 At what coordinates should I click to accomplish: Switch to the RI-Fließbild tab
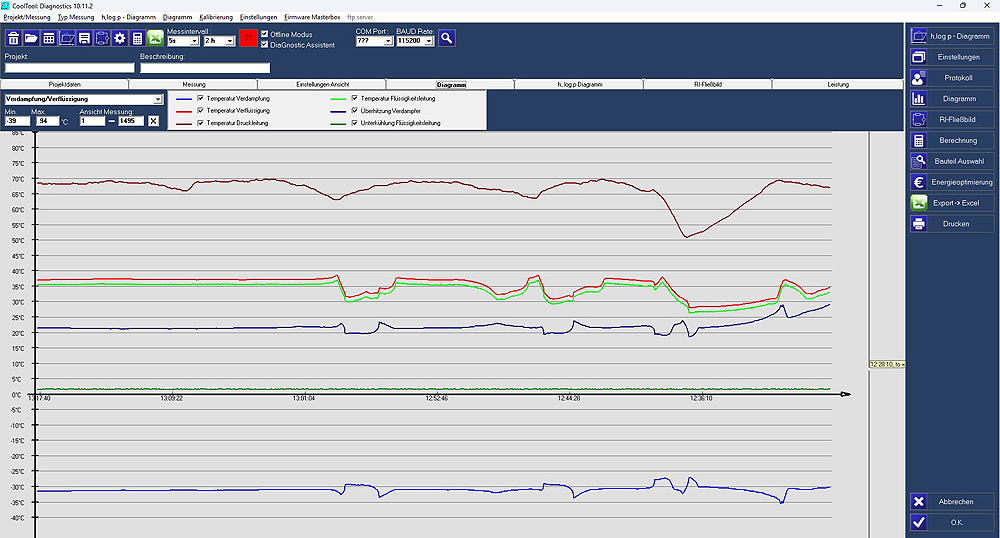pyautogui.click(x=707, y=84)
